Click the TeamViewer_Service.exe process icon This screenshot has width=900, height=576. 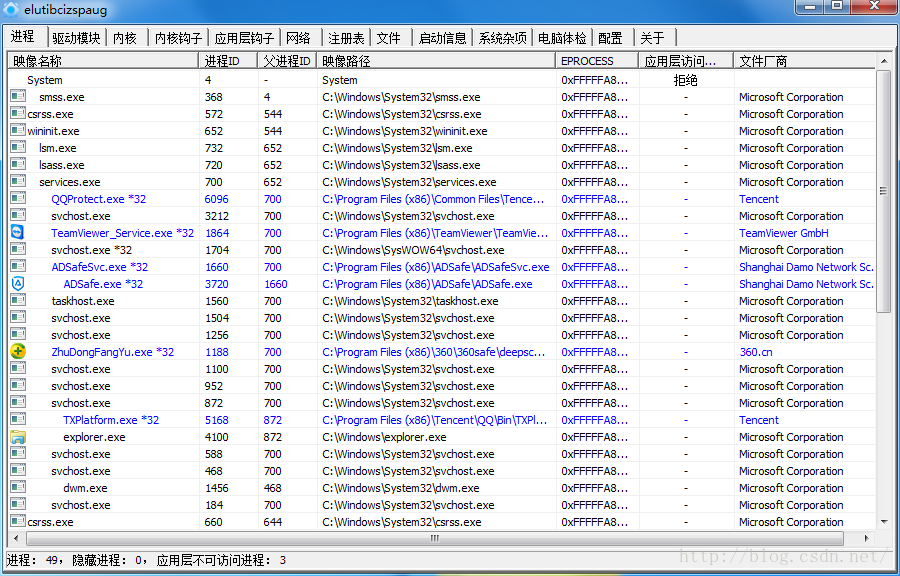[x=18, y=232]
